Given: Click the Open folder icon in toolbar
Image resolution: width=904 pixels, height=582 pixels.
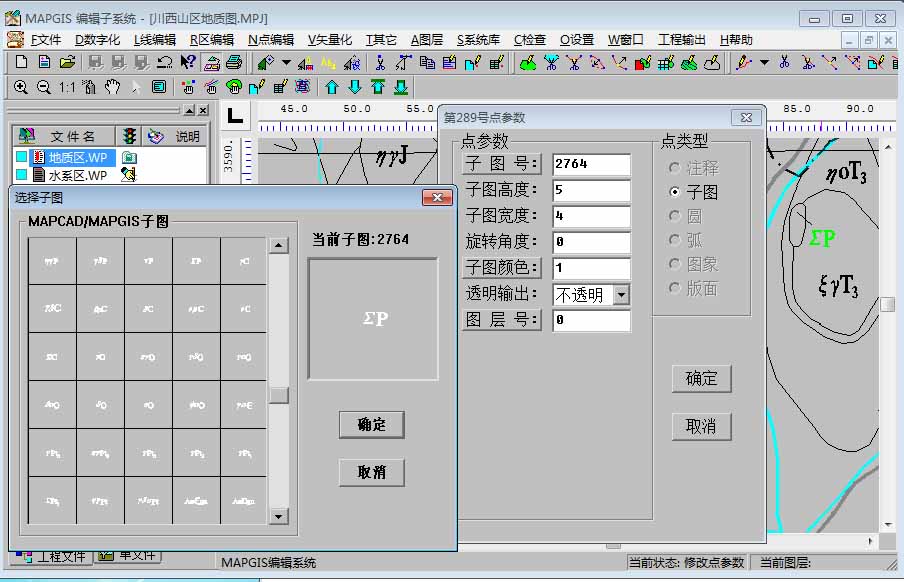Looking at the screenshot, I should pyautogui.click(x=67, y=62).
